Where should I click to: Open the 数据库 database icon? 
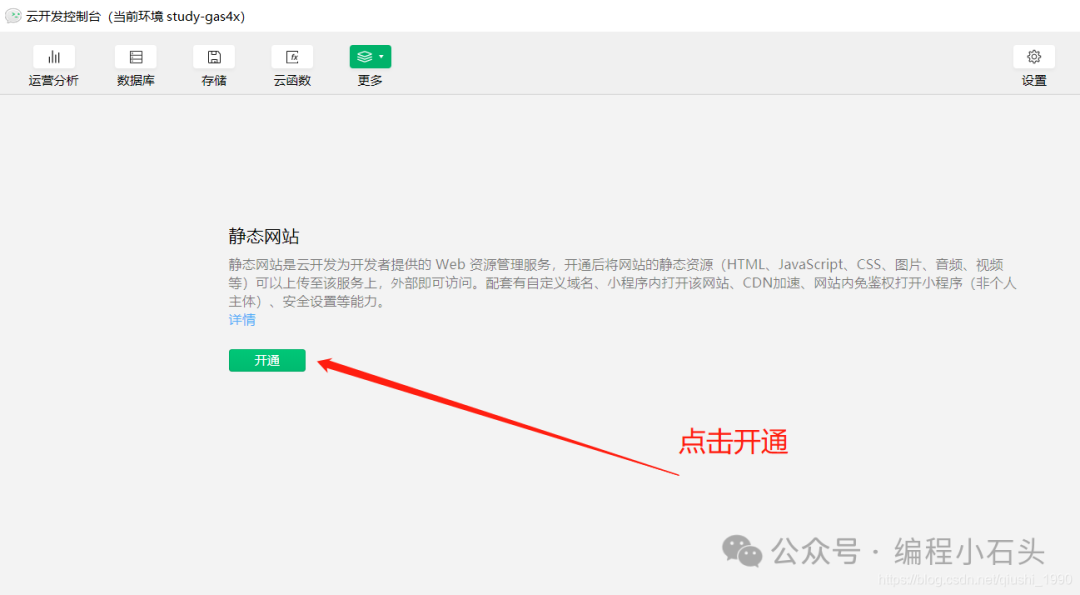[136, 57]
